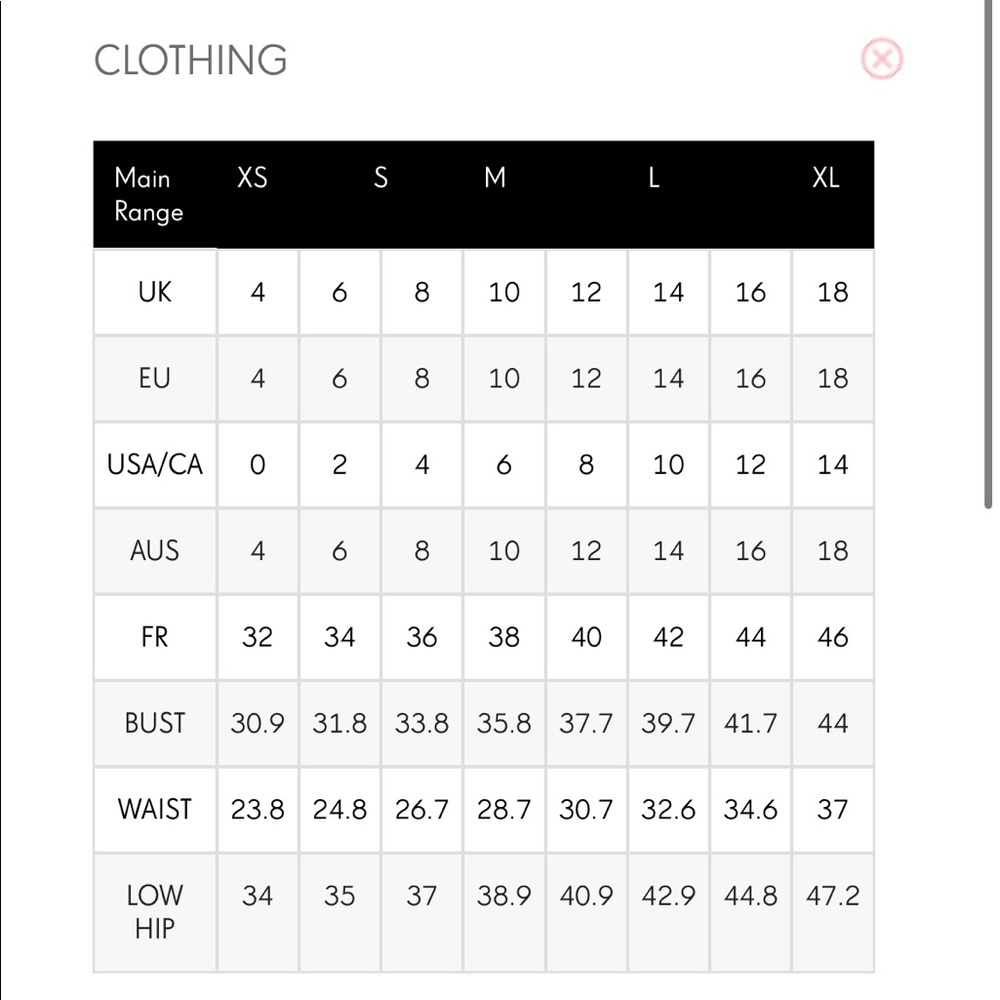Click the M column header
The image size is (1000, 1000).
click(x=495, y=178)
